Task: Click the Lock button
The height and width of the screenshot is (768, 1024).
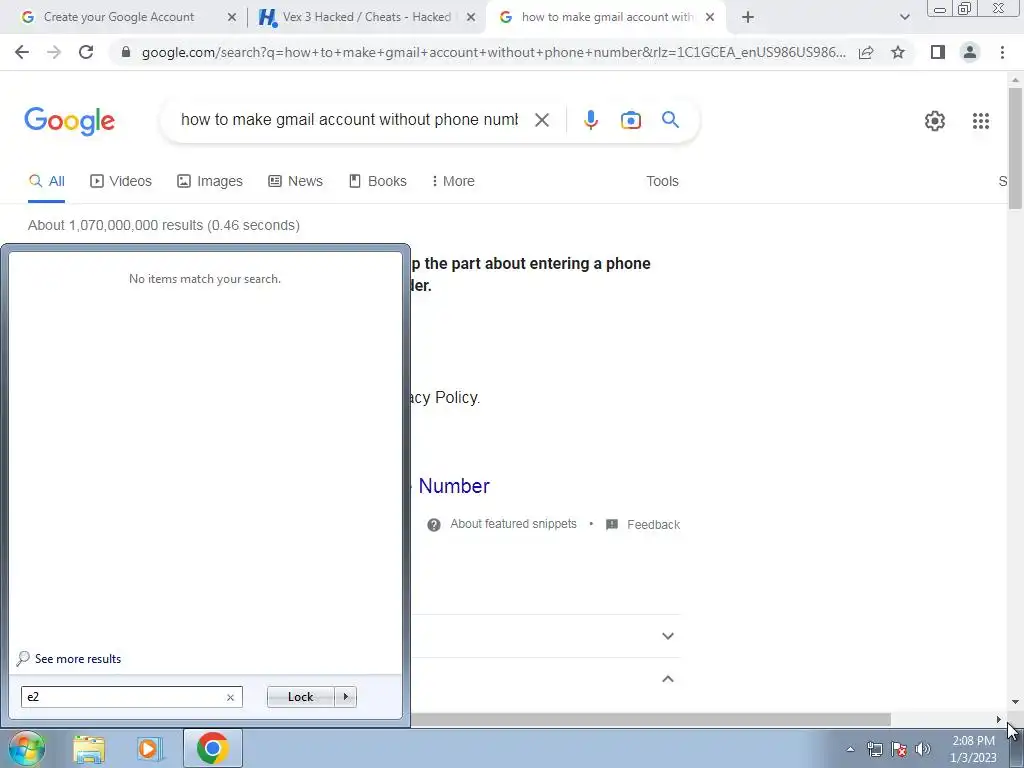Action: (x=300, y=697)
